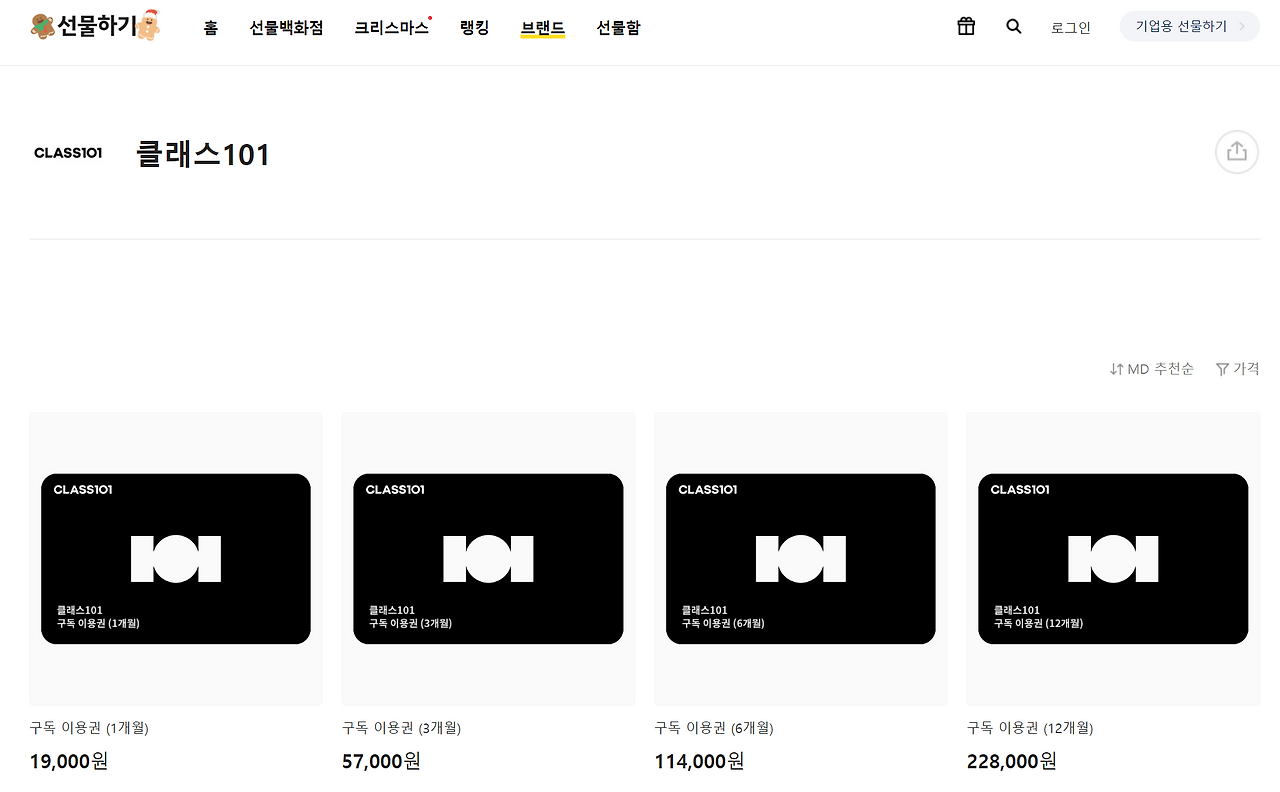Image resolution: width=1280 pixels, height=792 pixels.
Task: Open the 선물함 menu
Action: pos(618,28)
